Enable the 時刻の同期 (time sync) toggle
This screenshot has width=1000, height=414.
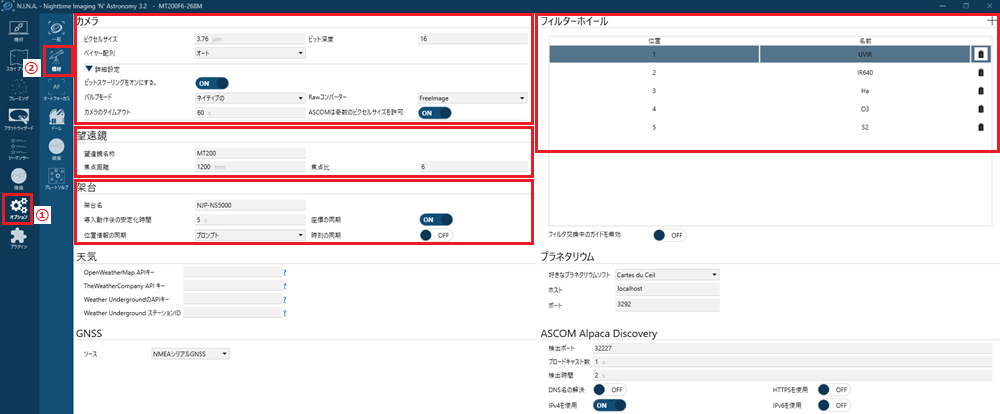point(436,235)
